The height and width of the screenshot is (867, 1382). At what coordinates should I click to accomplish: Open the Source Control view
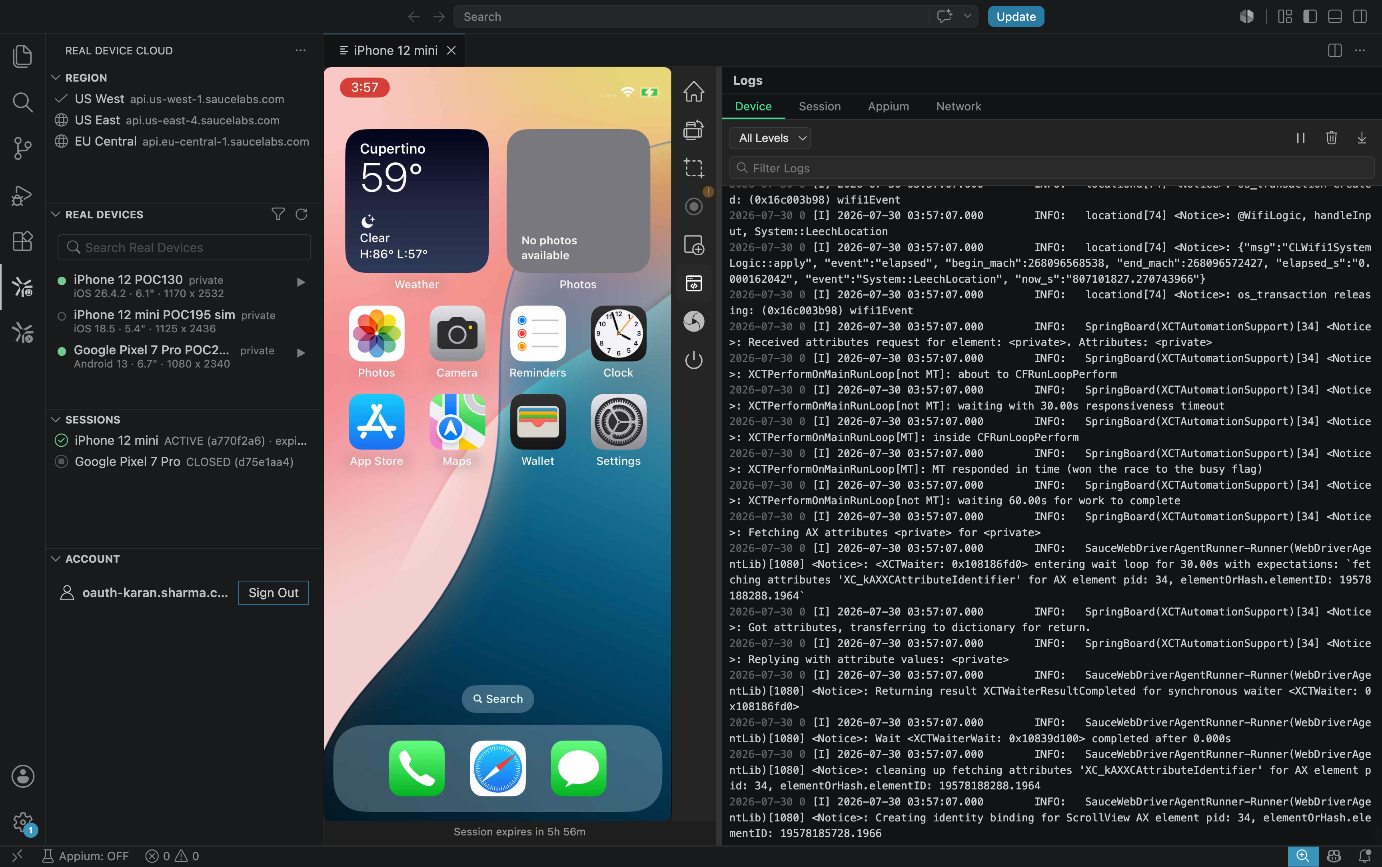coord(22,149)
